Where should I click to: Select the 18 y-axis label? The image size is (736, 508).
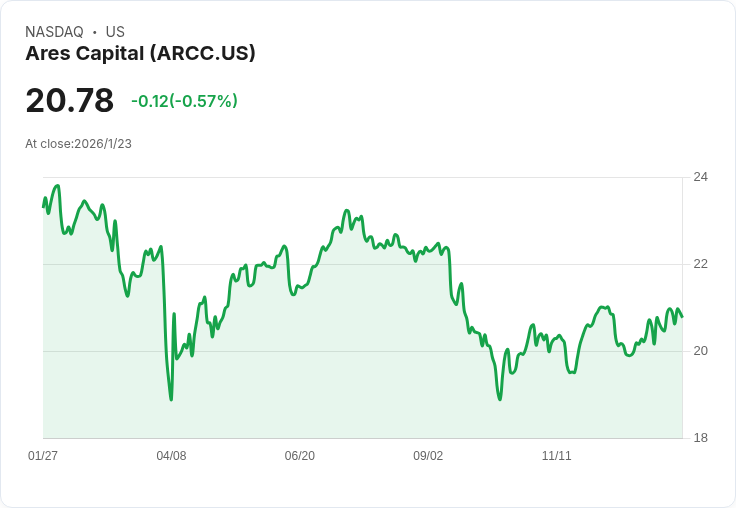point(700,438)
